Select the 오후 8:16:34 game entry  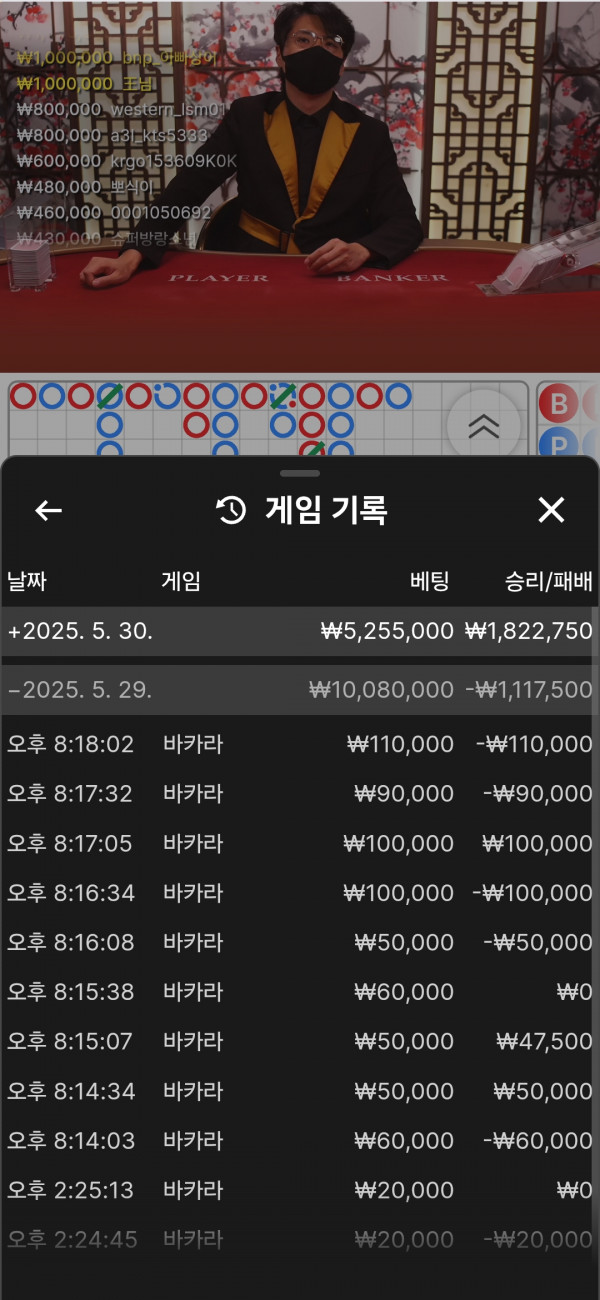(x=299, y=893)
